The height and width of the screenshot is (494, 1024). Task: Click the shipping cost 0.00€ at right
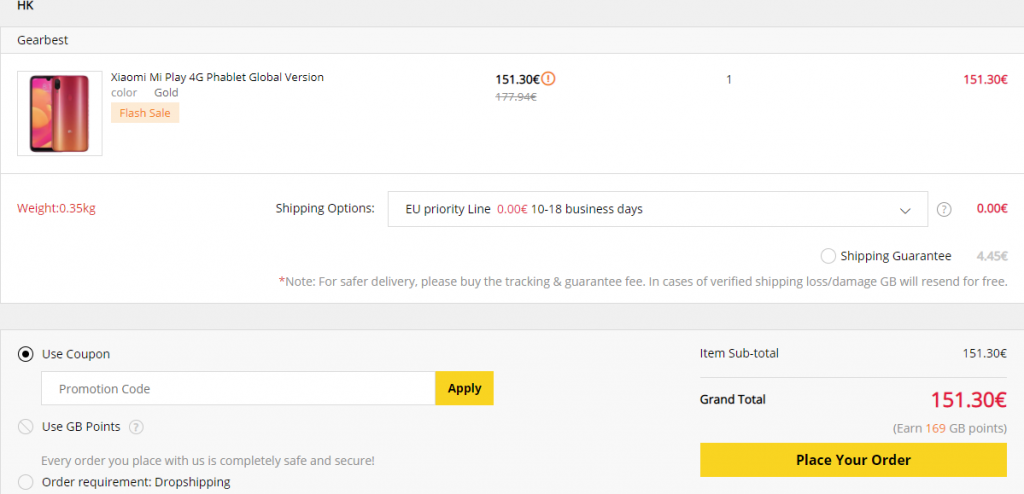[992, 209]
